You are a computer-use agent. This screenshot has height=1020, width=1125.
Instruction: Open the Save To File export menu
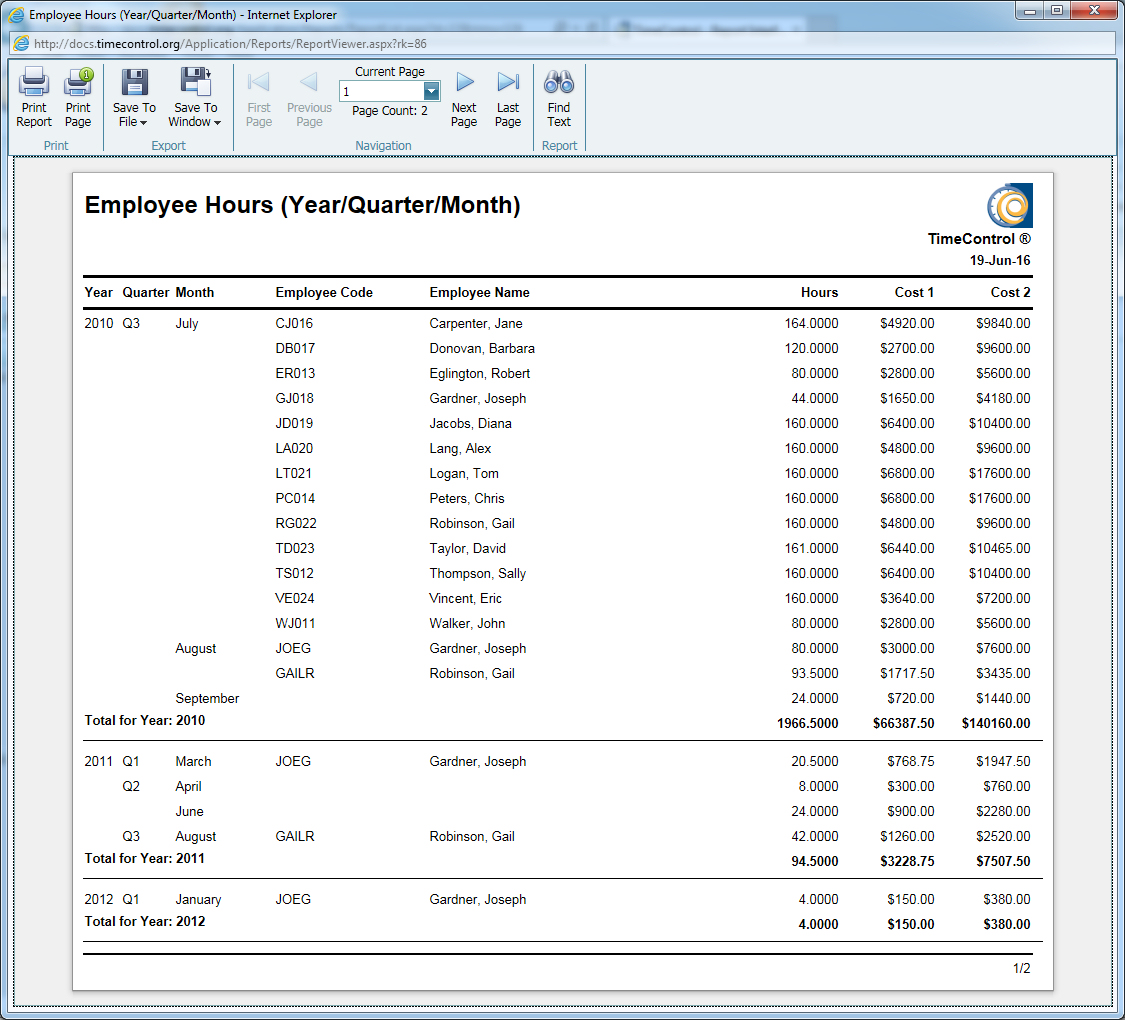point(133,98)
